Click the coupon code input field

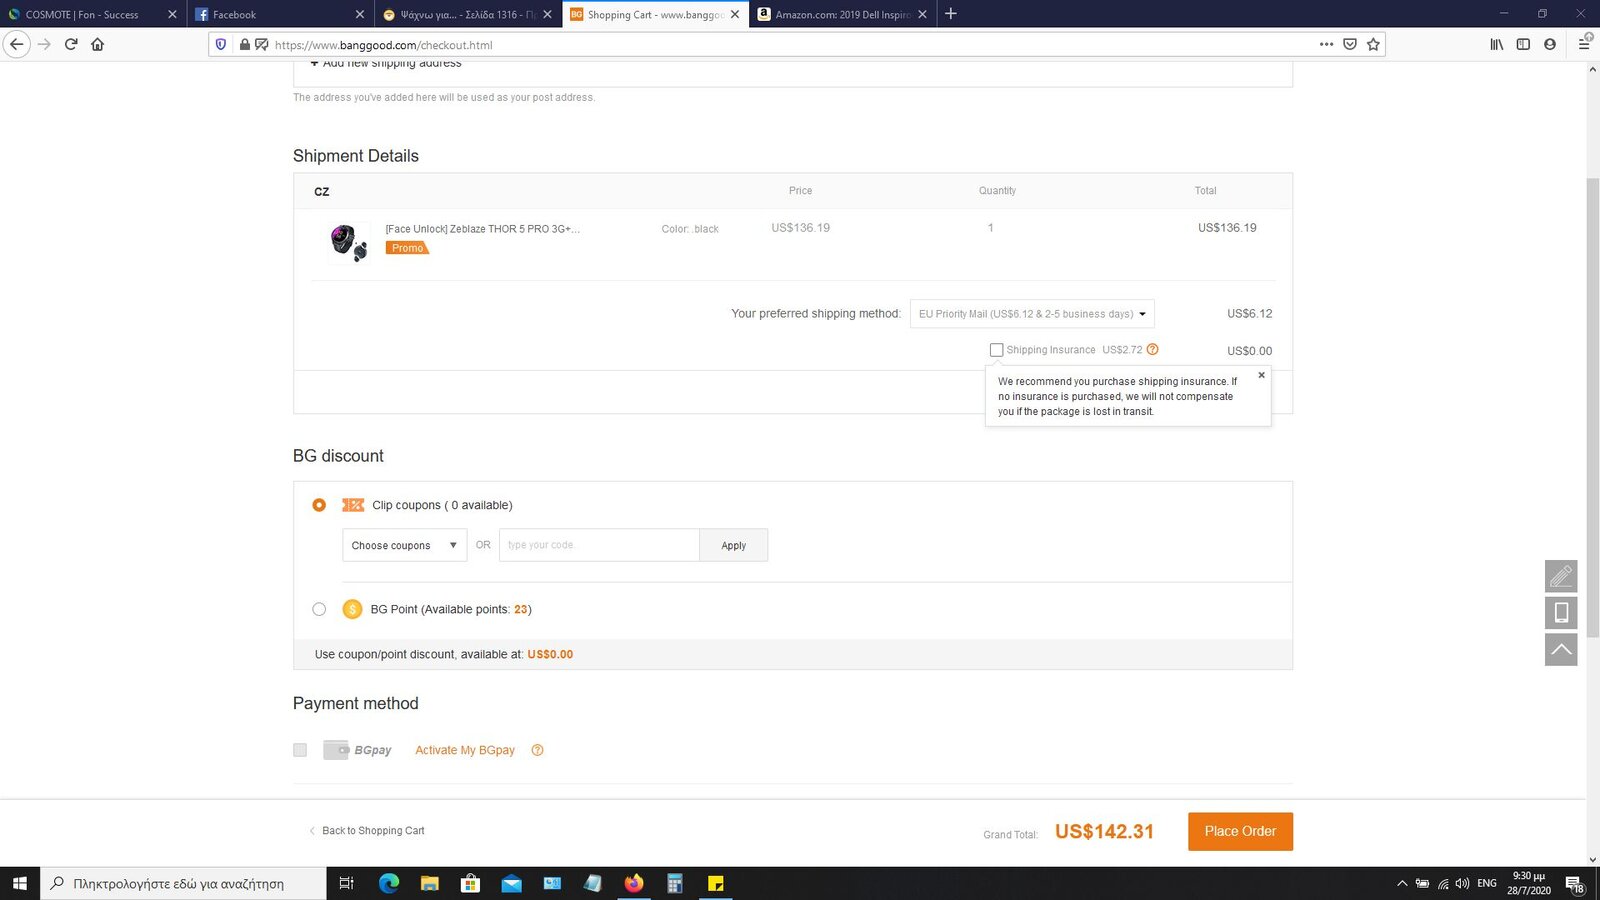pos(599,545)
